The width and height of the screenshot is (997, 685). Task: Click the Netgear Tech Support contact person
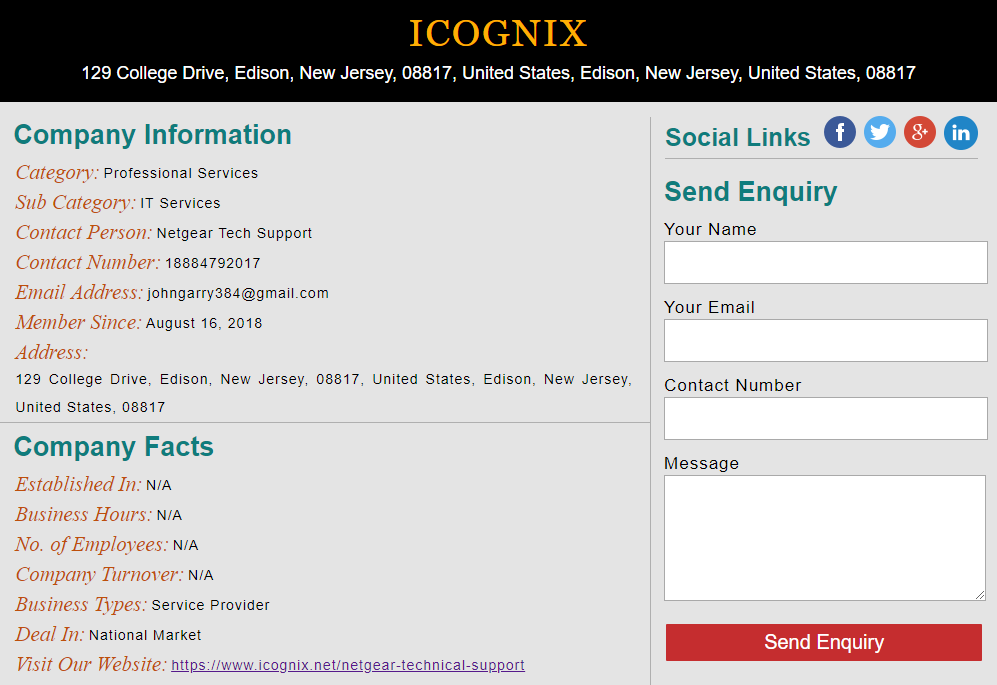point(234,233)
